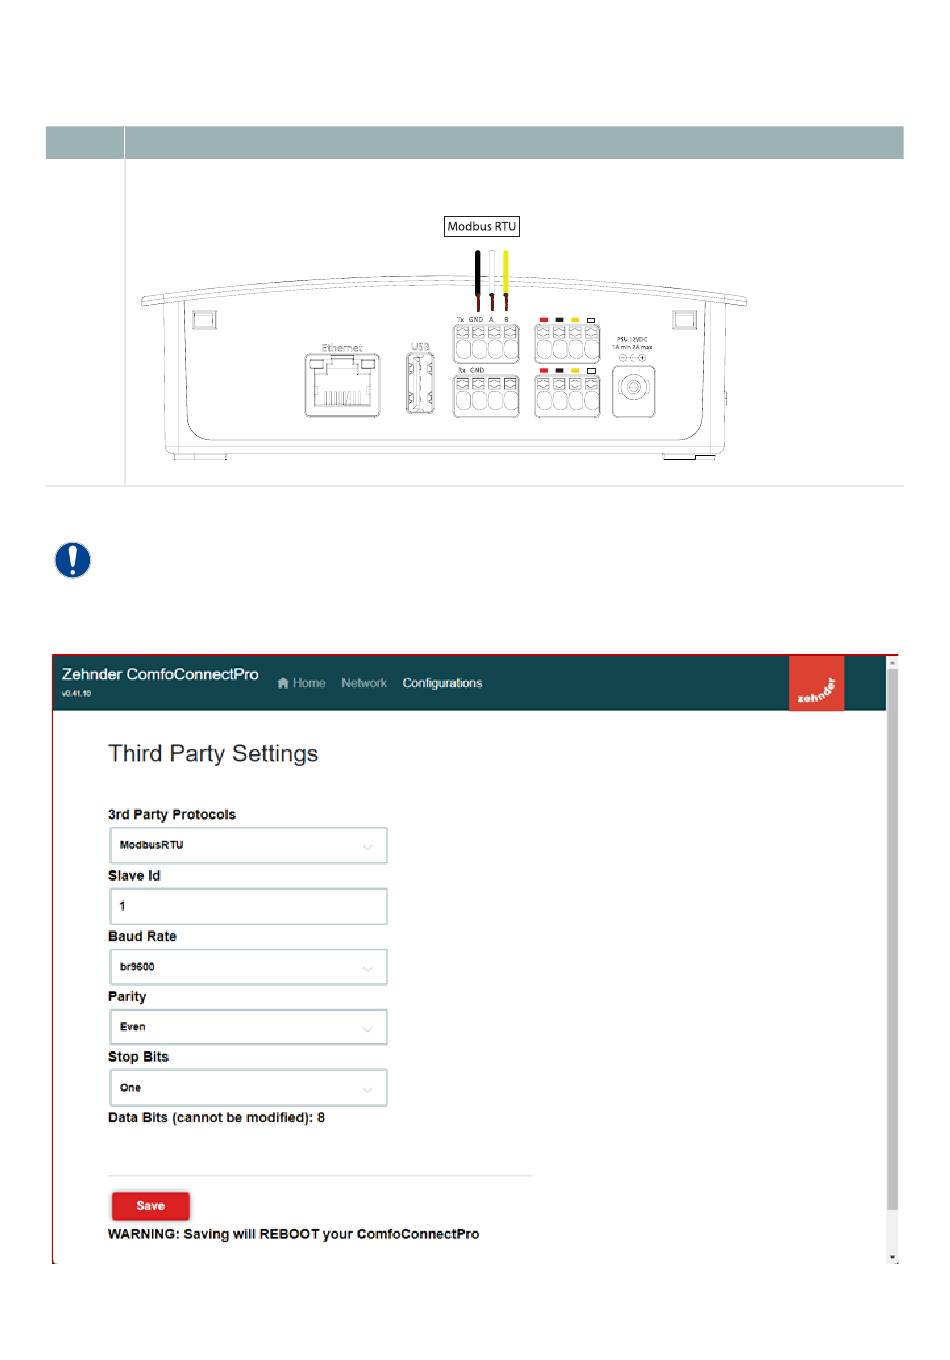Click the Stop Bits label
The width and height of the screenshot is (950, 1360).
[138, 1056]
